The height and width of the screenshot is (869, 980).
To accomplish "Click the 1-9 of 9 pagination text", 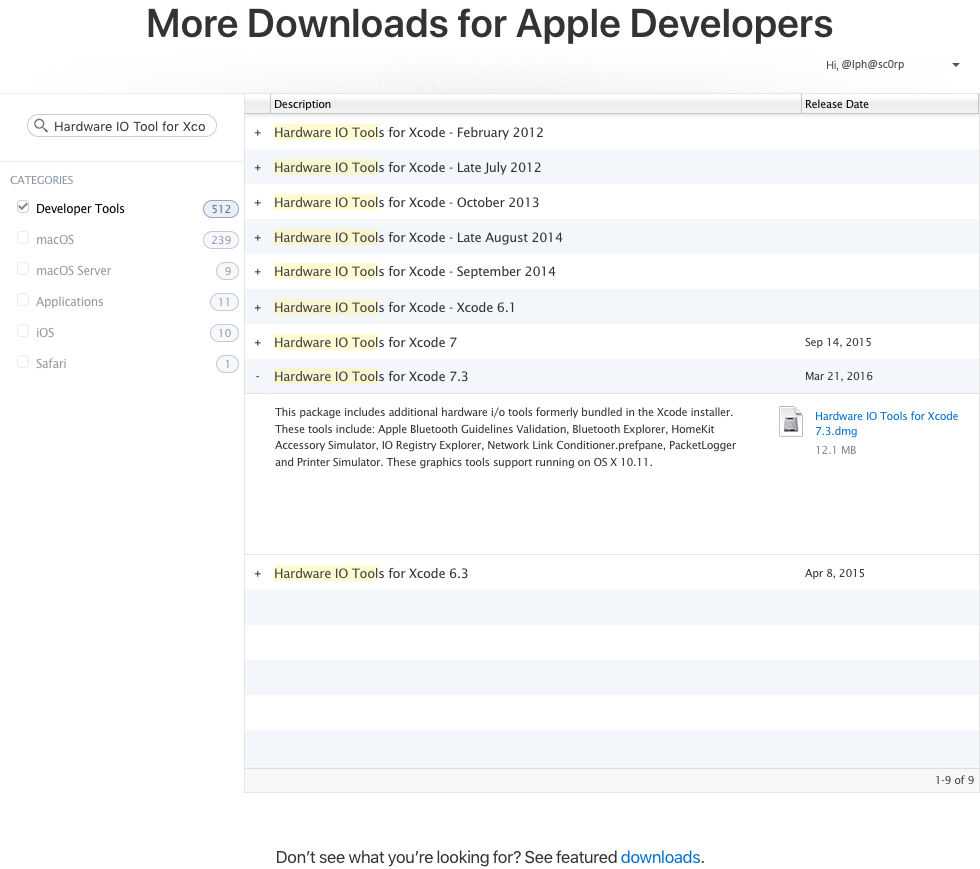I will tap(954, 780).
